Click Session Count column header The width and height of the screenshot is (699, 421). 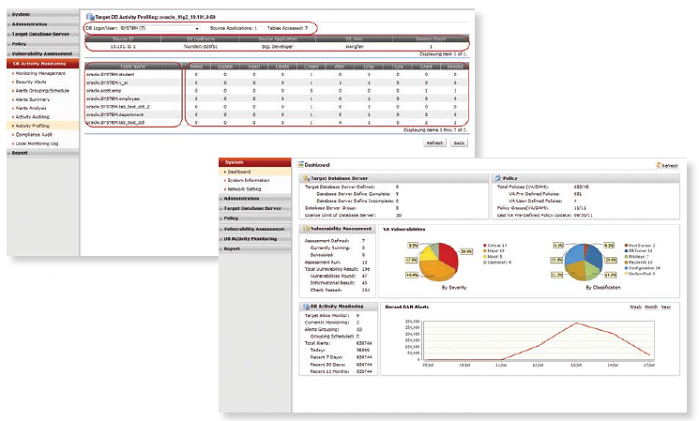pyautogui.click(x=431, y=39)
